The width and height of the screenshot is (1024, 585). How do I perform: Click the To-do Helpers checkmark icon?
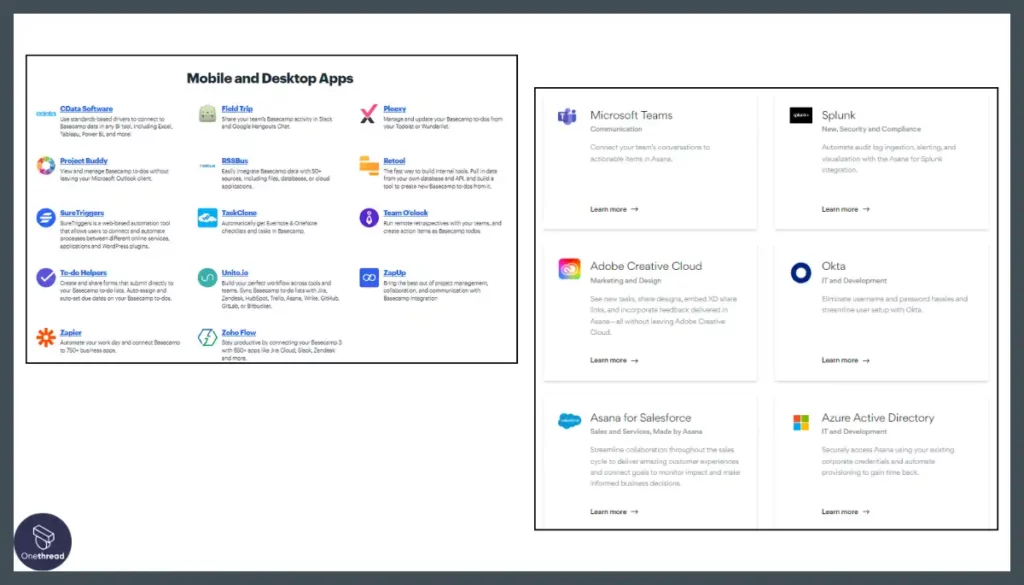click(x=46, y=277)
